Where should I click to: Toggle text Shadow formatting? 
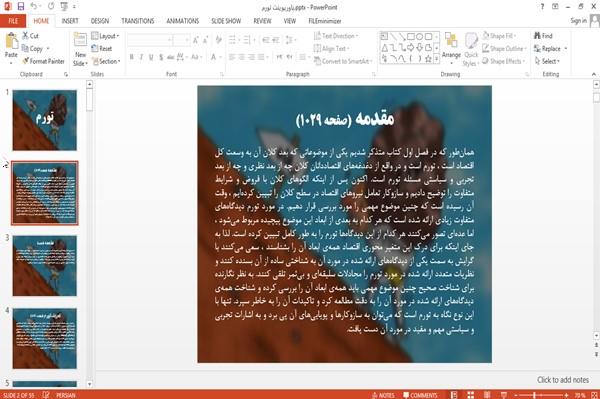point(161,57)
